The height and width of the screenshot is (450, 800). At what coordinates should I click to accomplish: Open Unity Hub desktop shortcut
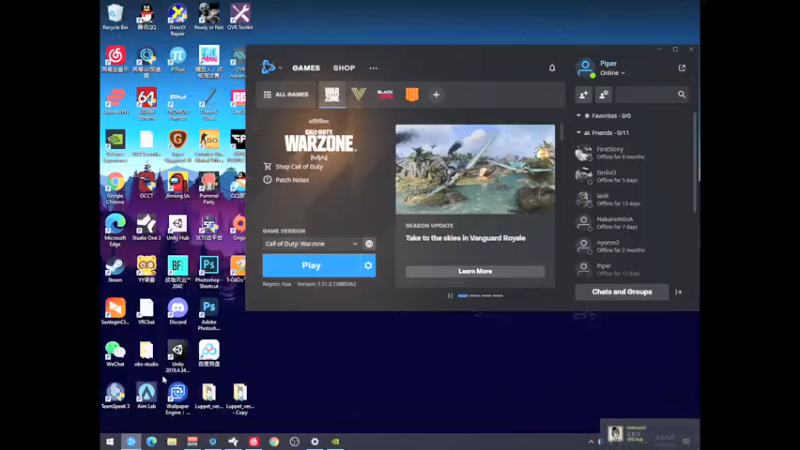178,228
